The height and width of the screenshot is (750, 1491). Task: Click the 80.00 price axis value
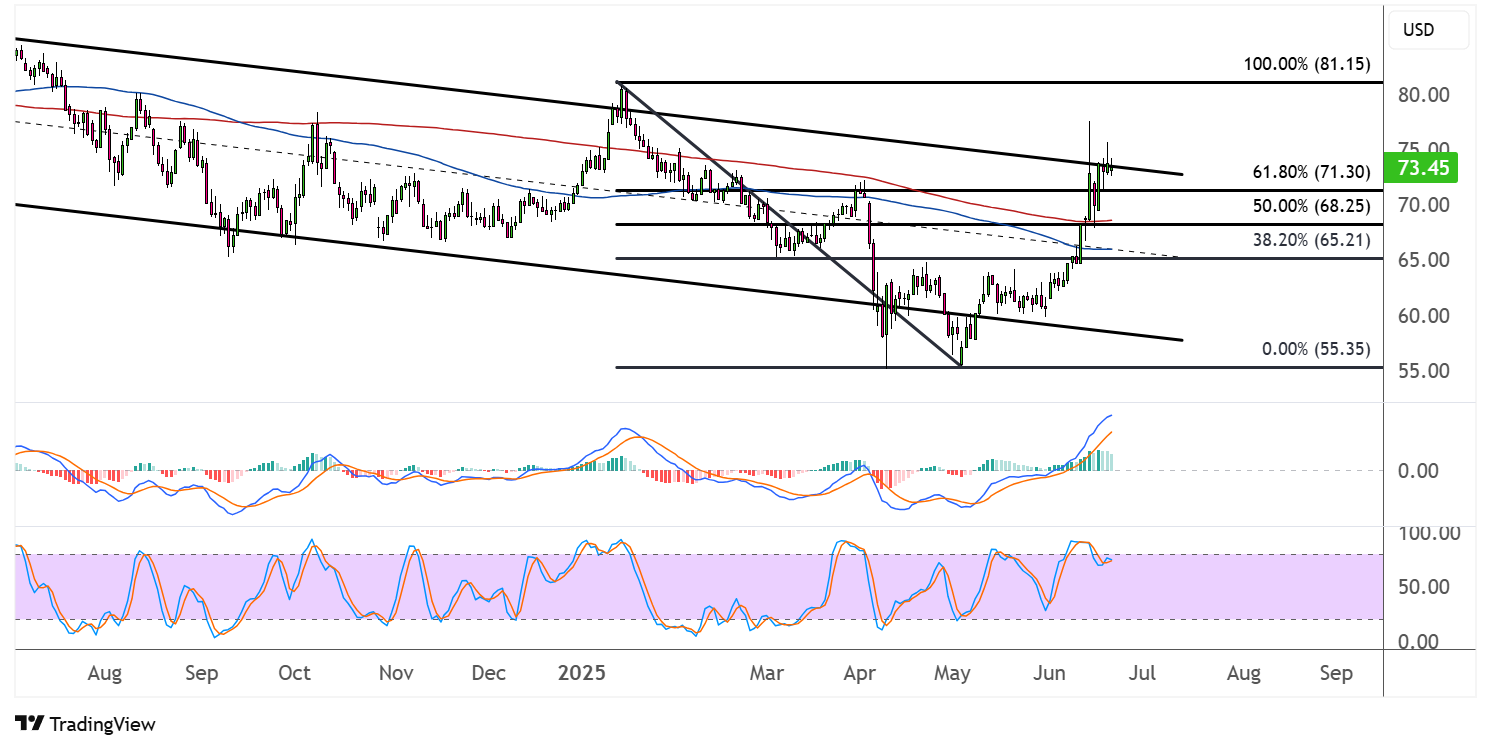[x=1424, y=95]
